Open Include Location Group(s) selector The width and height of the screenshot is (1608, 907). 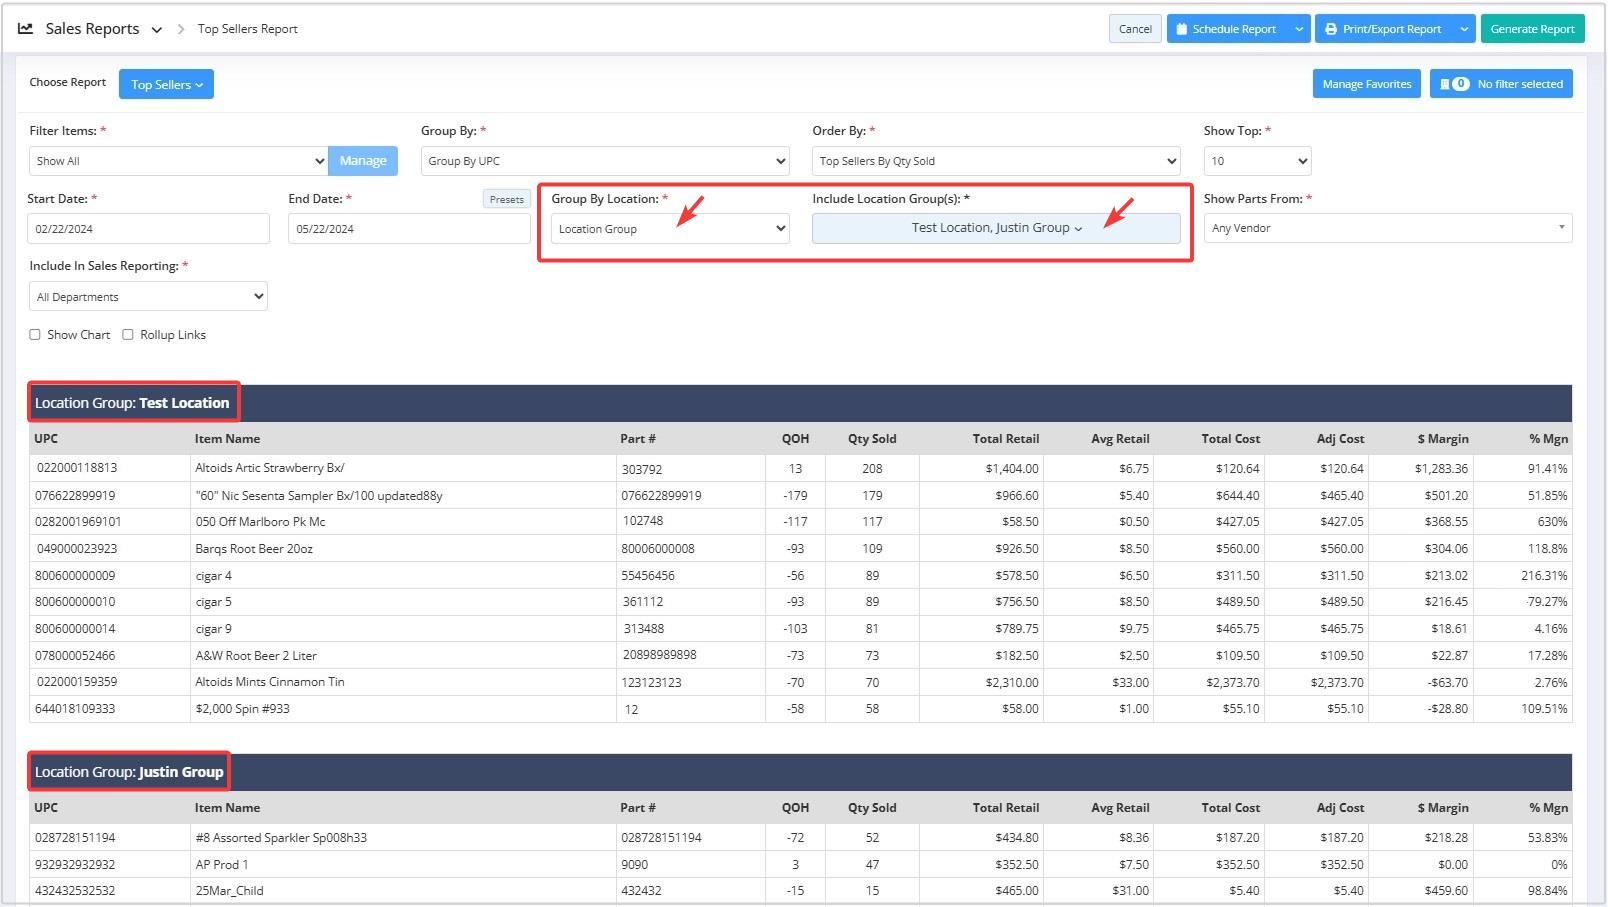click(996, 228)
